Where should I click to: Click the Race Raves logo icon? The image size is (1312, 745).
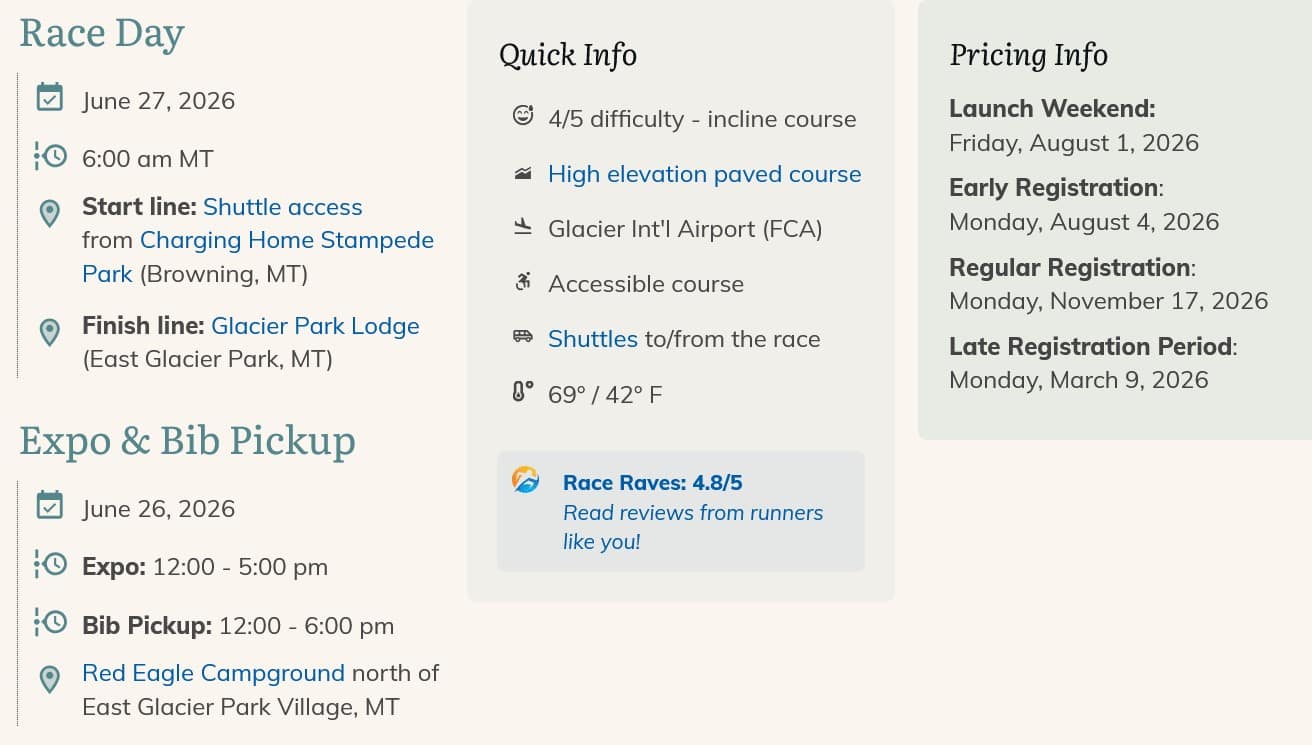[526, 480]
